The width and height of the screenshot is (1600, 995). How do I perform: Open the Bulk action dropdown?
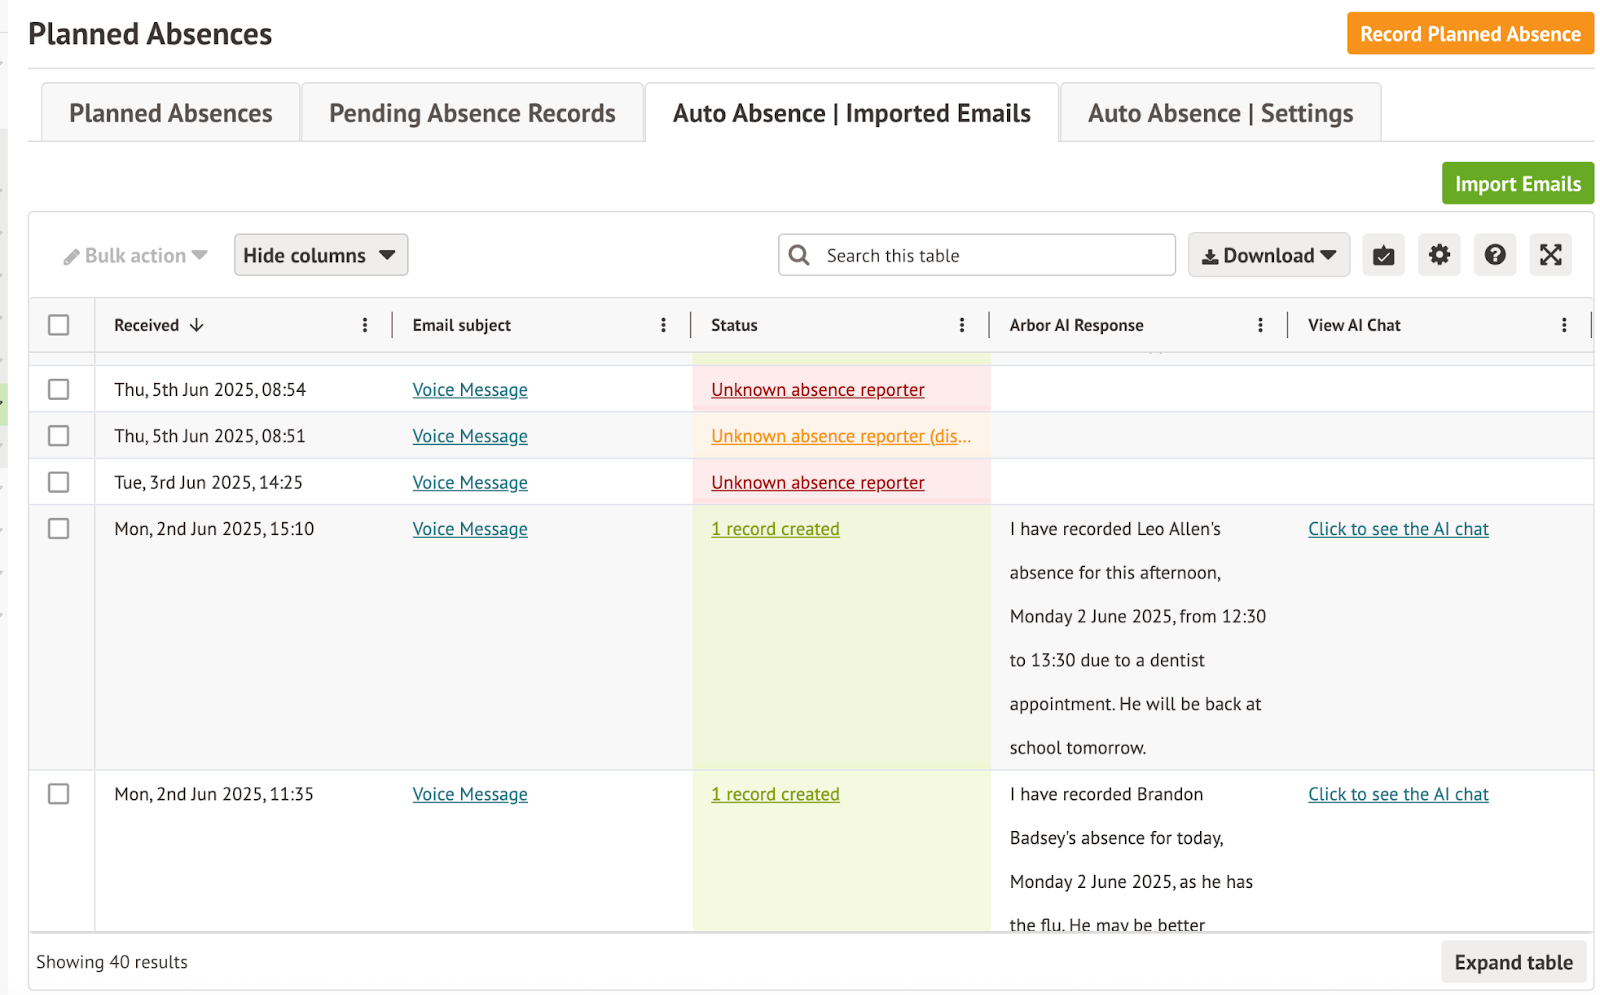click(x=136, y=256)
